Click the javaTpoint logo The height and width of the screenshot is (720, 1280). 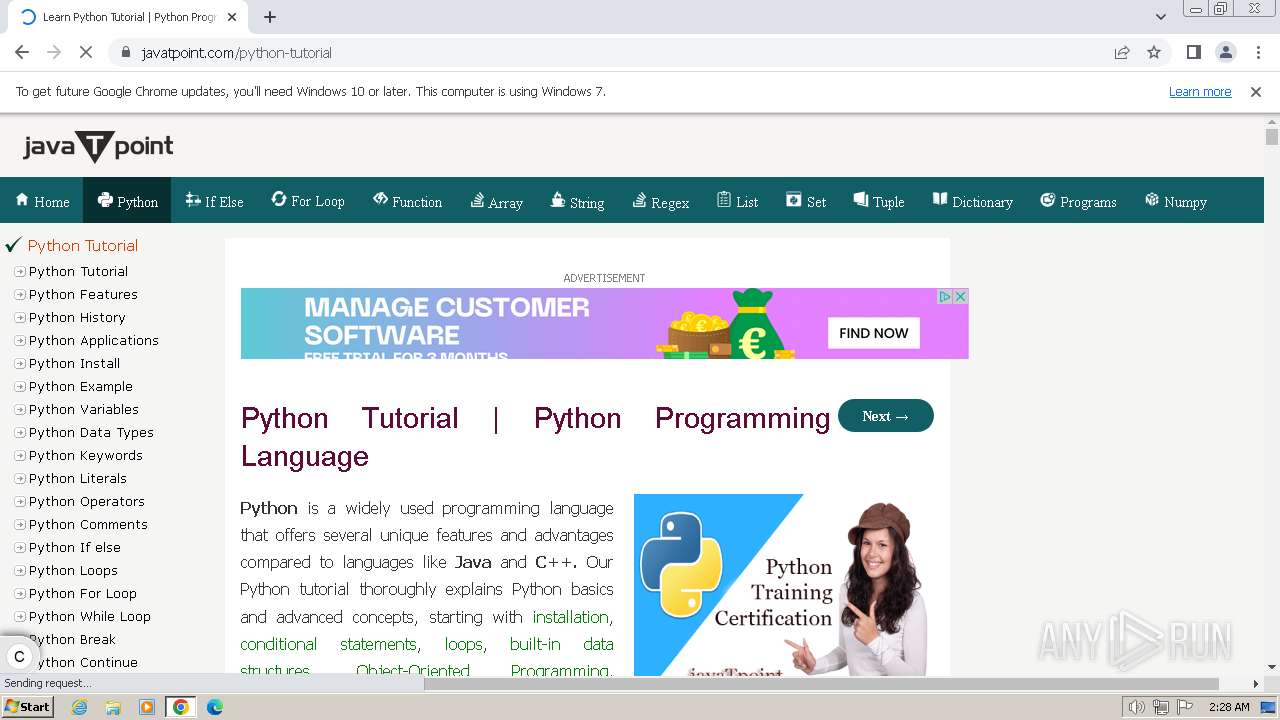coord(98,147)
